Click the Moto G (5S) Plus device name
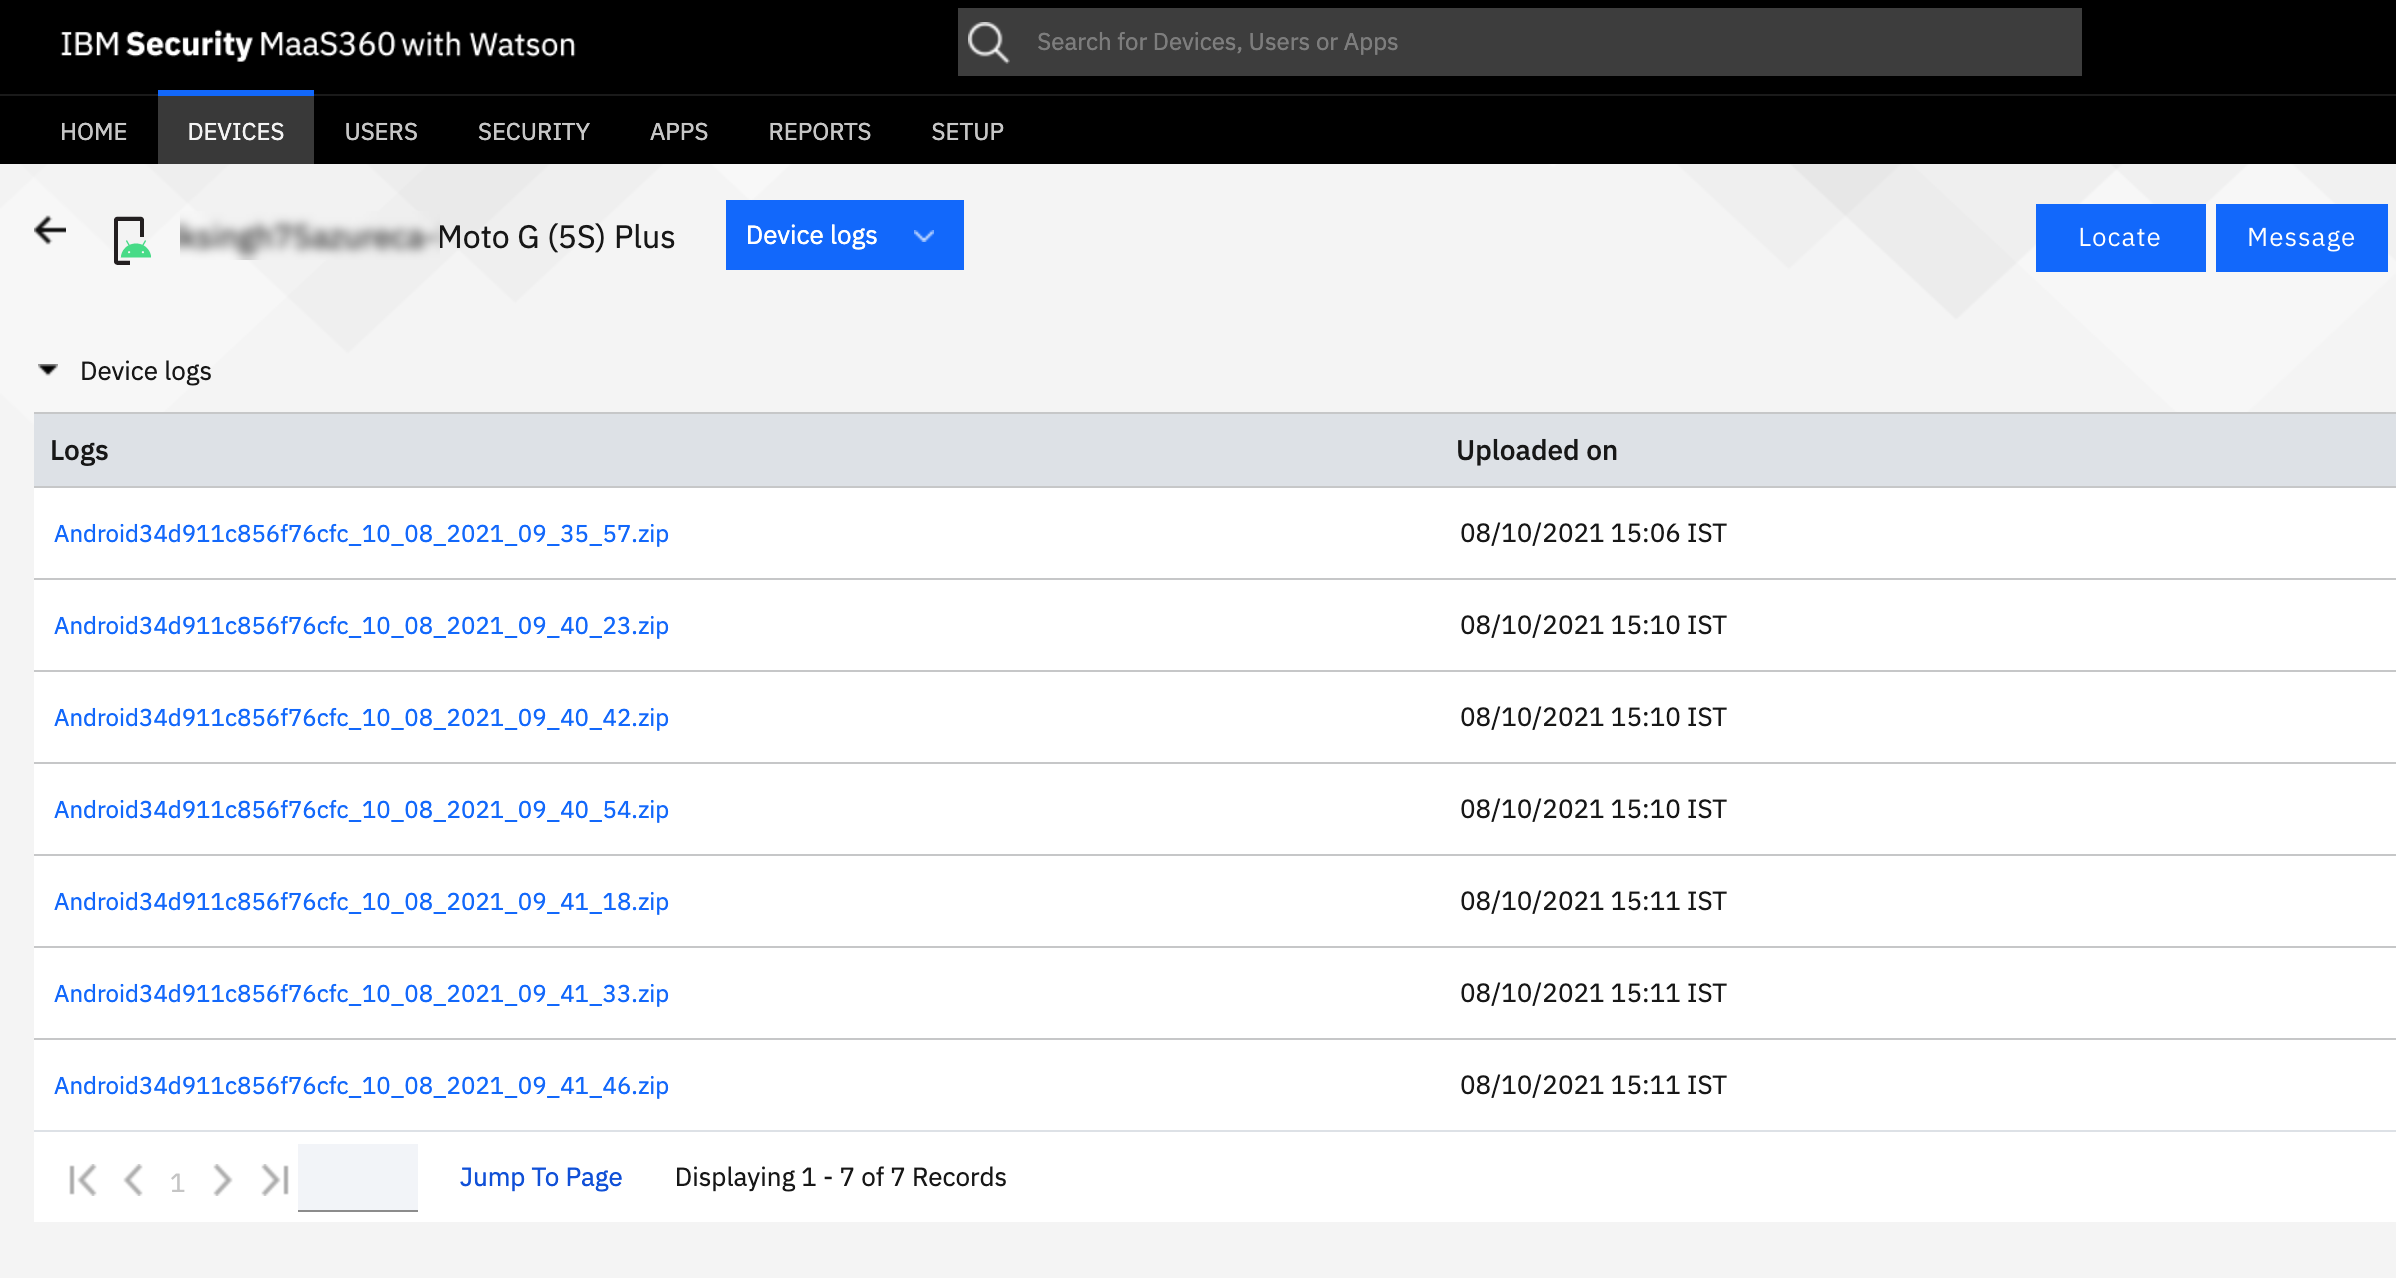Viewport: 2396px width, 1278px height. click(x=556, y=237)
